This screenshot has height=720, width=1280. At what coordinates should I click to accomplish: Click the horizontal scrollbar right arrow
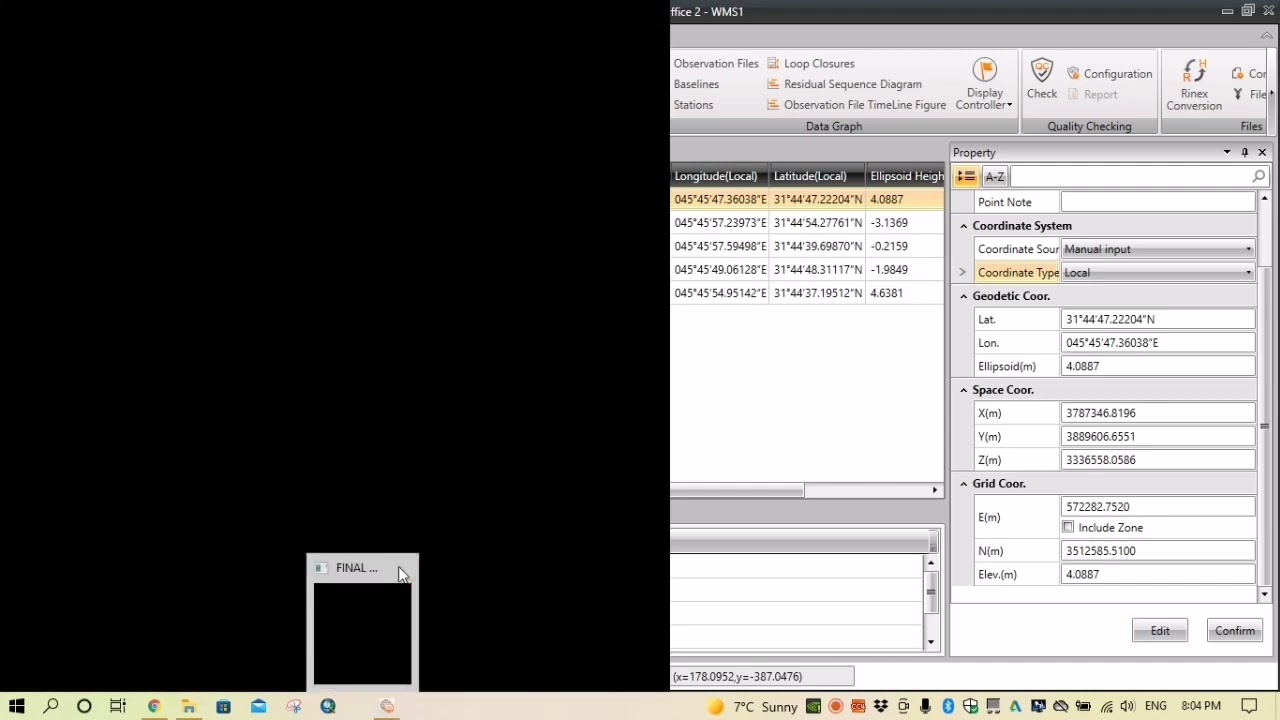point(935,490)
